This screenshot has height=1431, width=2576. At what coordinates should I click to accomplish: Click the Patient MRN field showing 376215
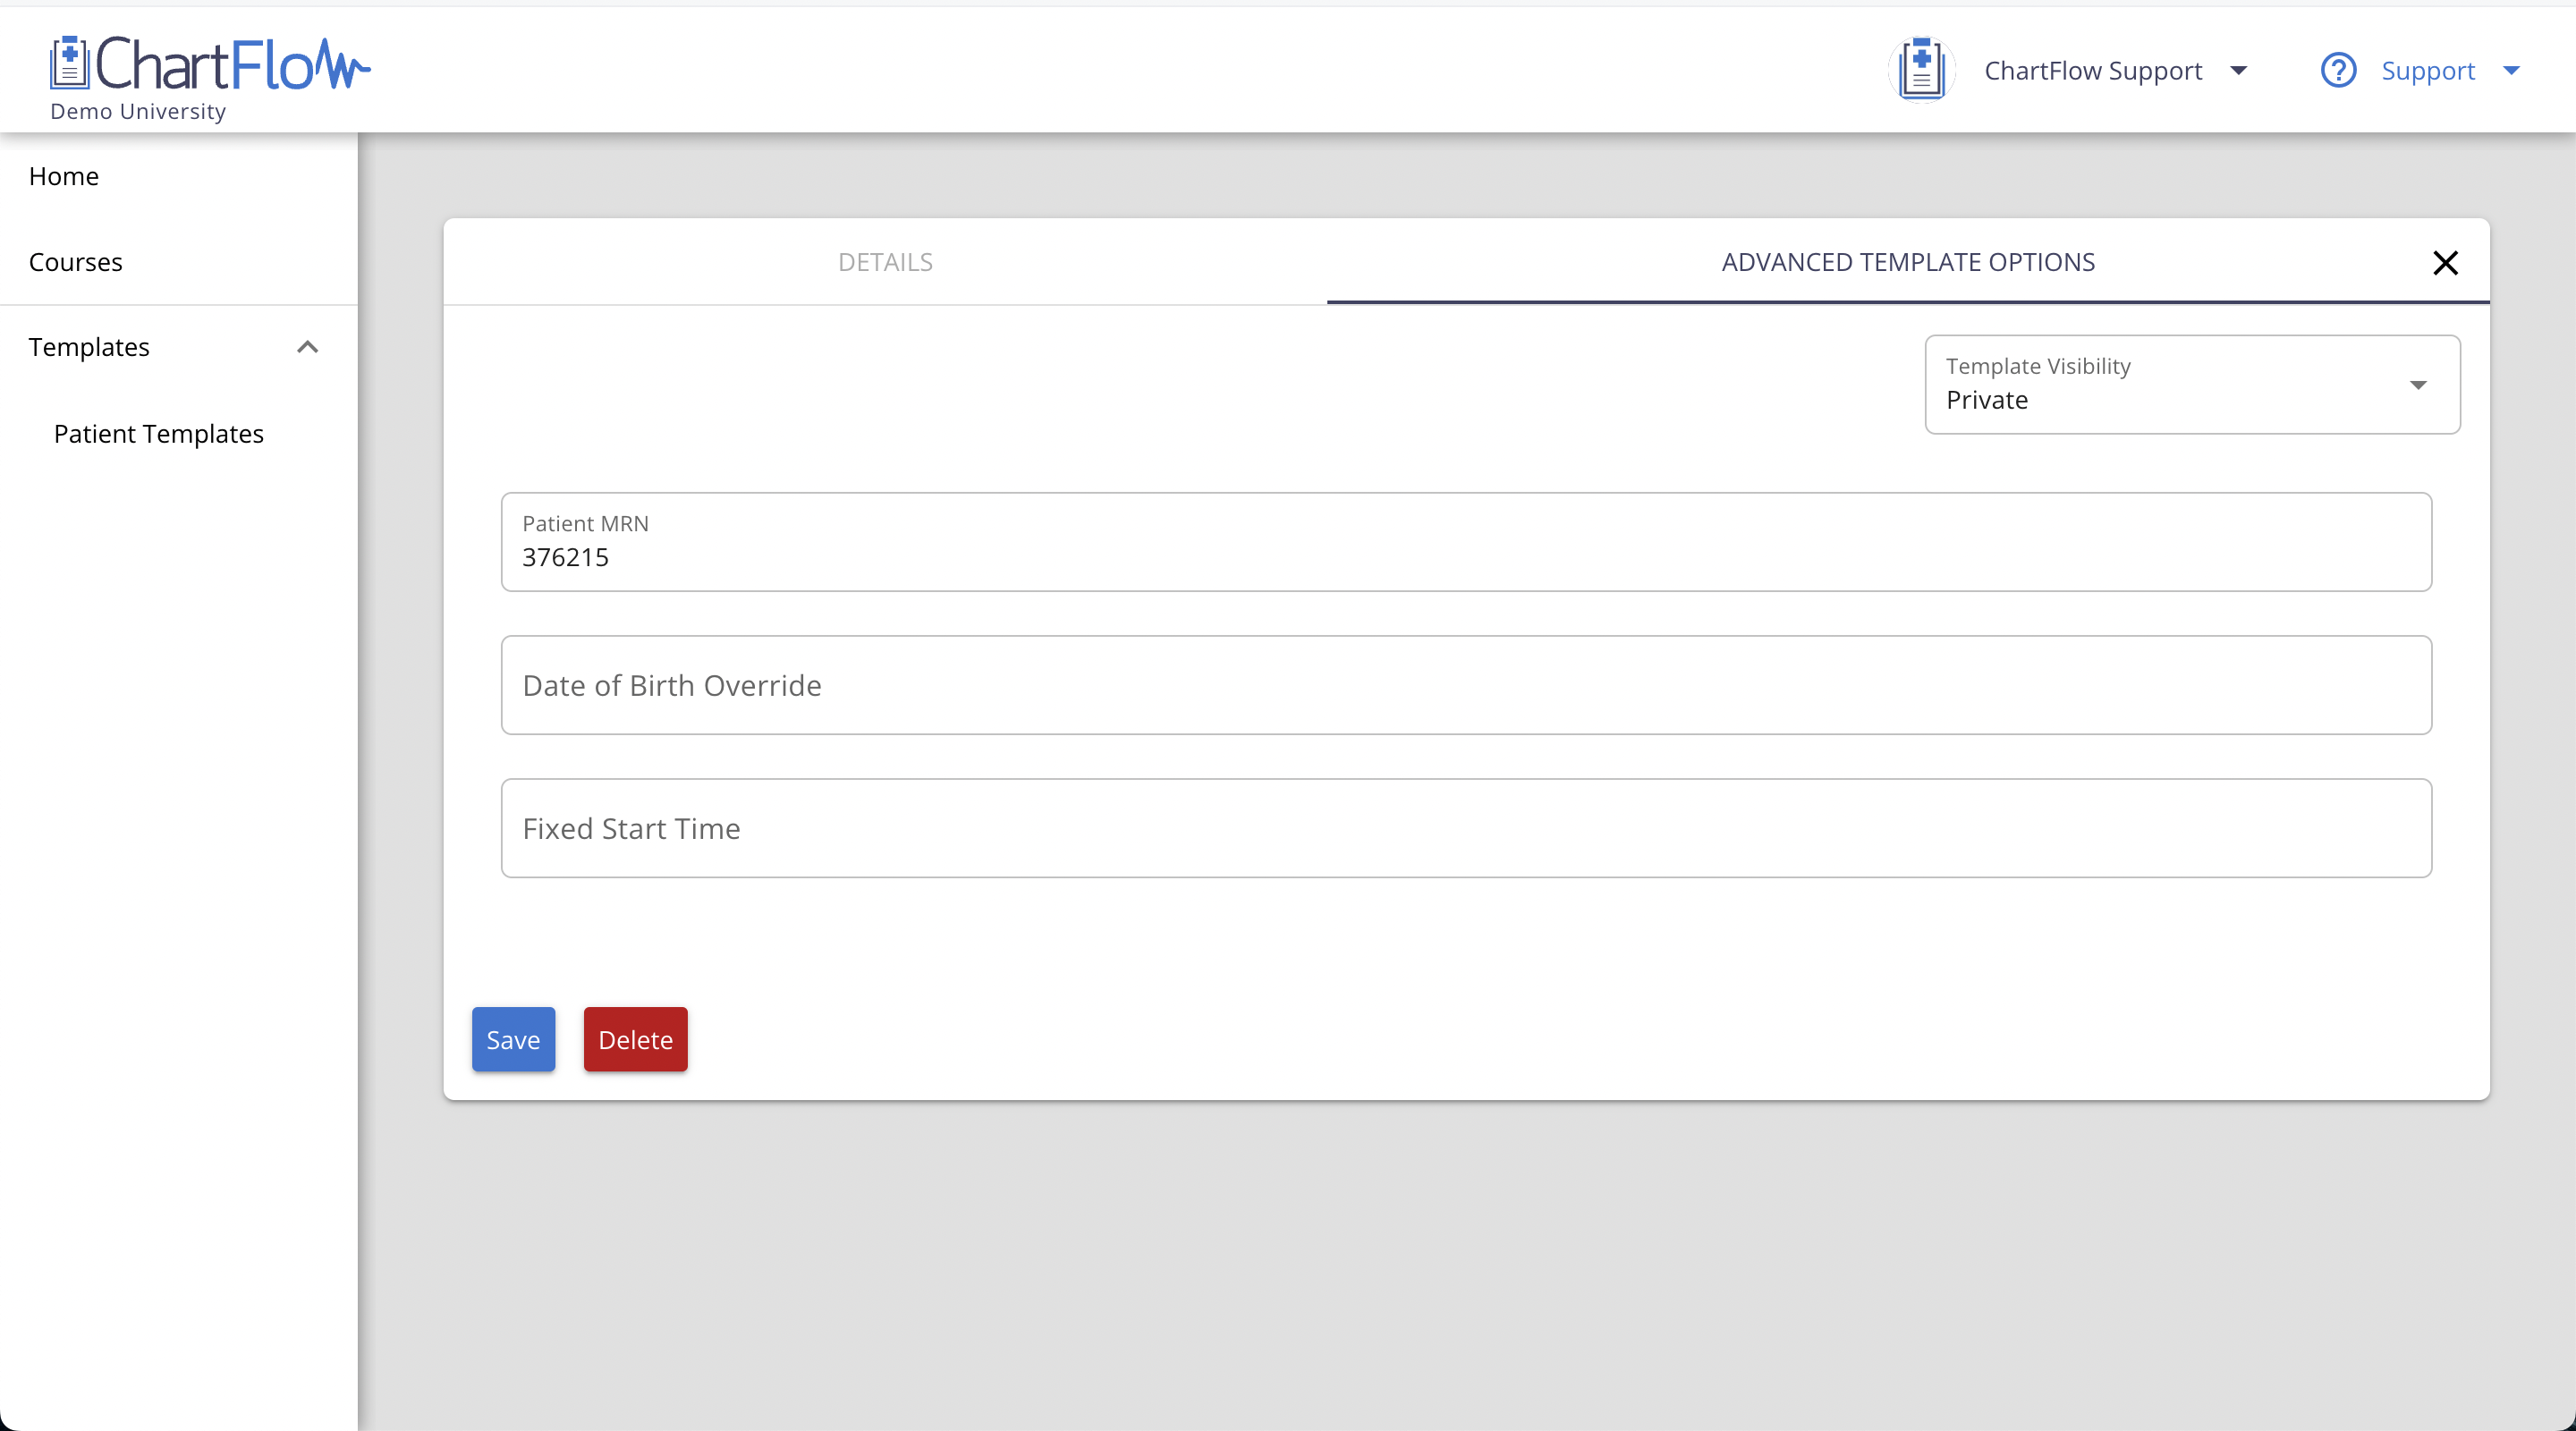coord(1466,542)
